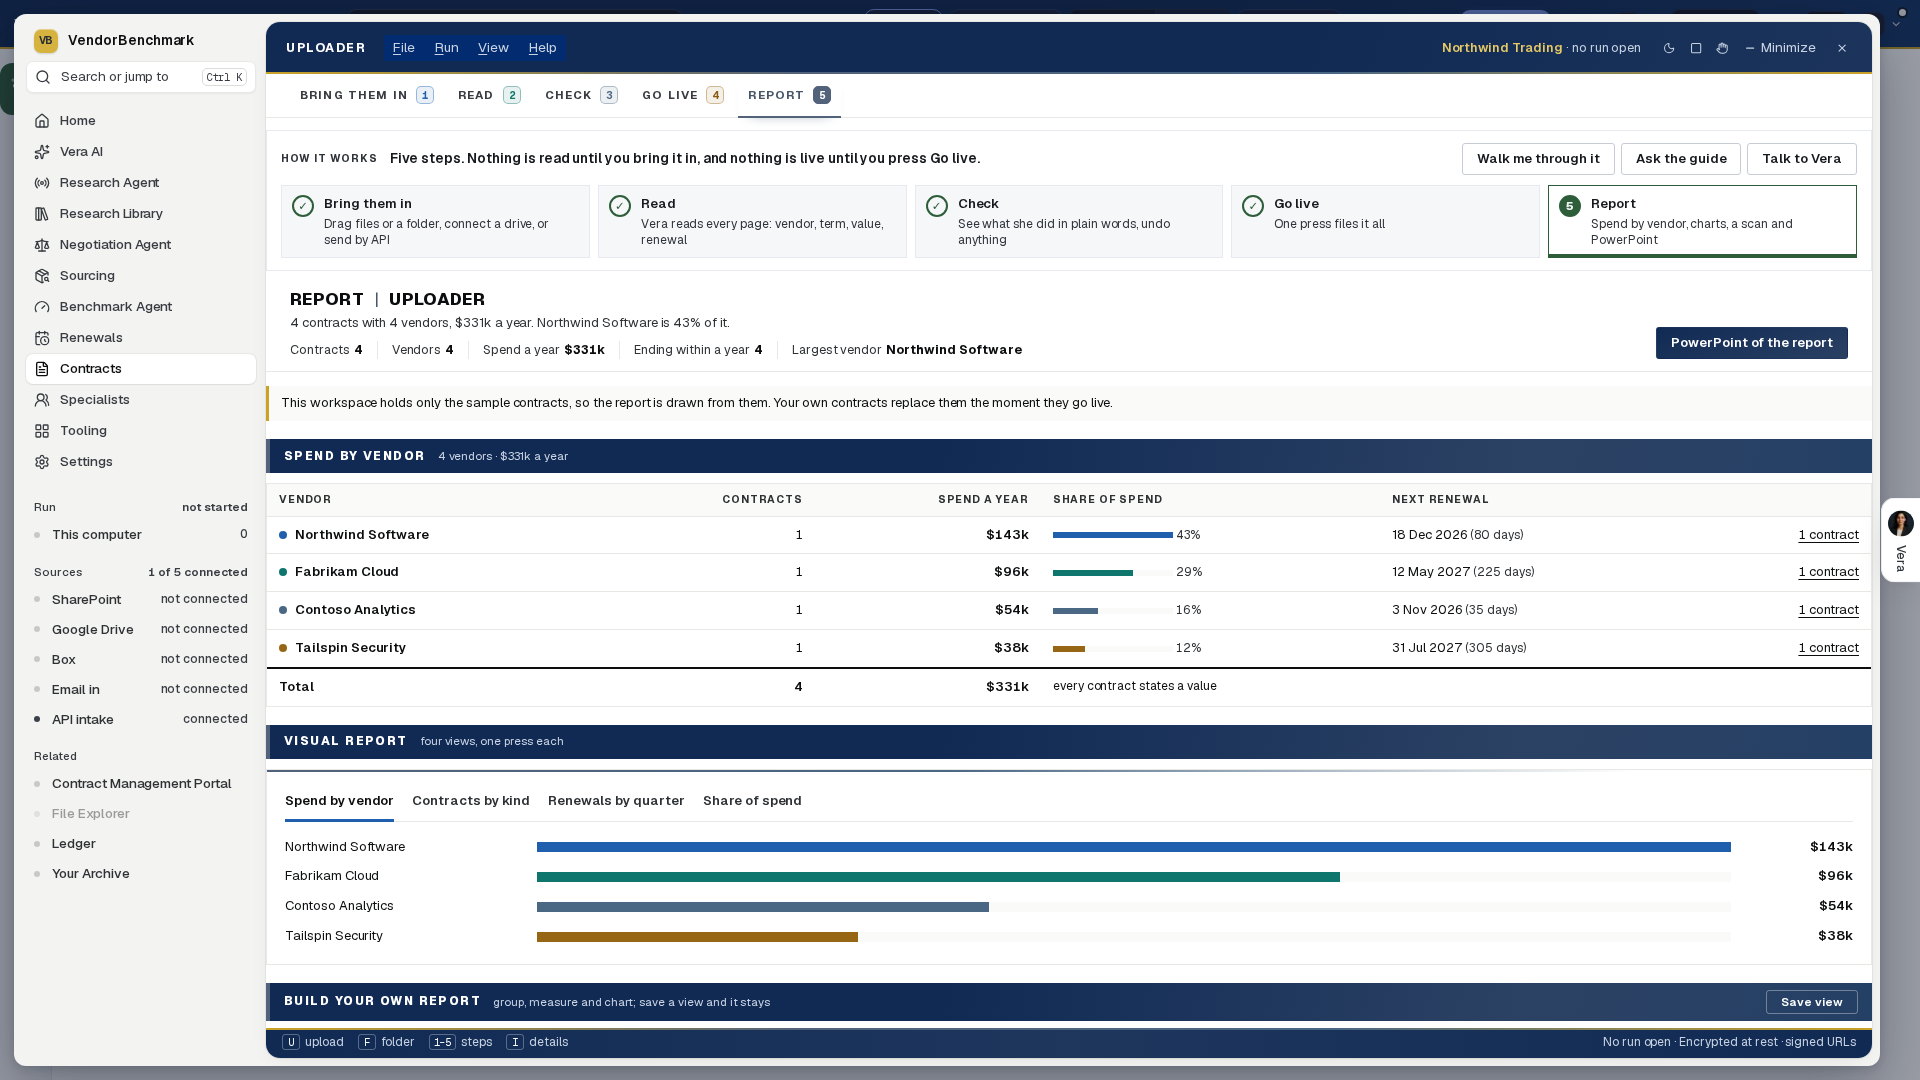Screen dimensions: 1920x1080
Task: Switch to the Check step tab
Action: (581, 95)
